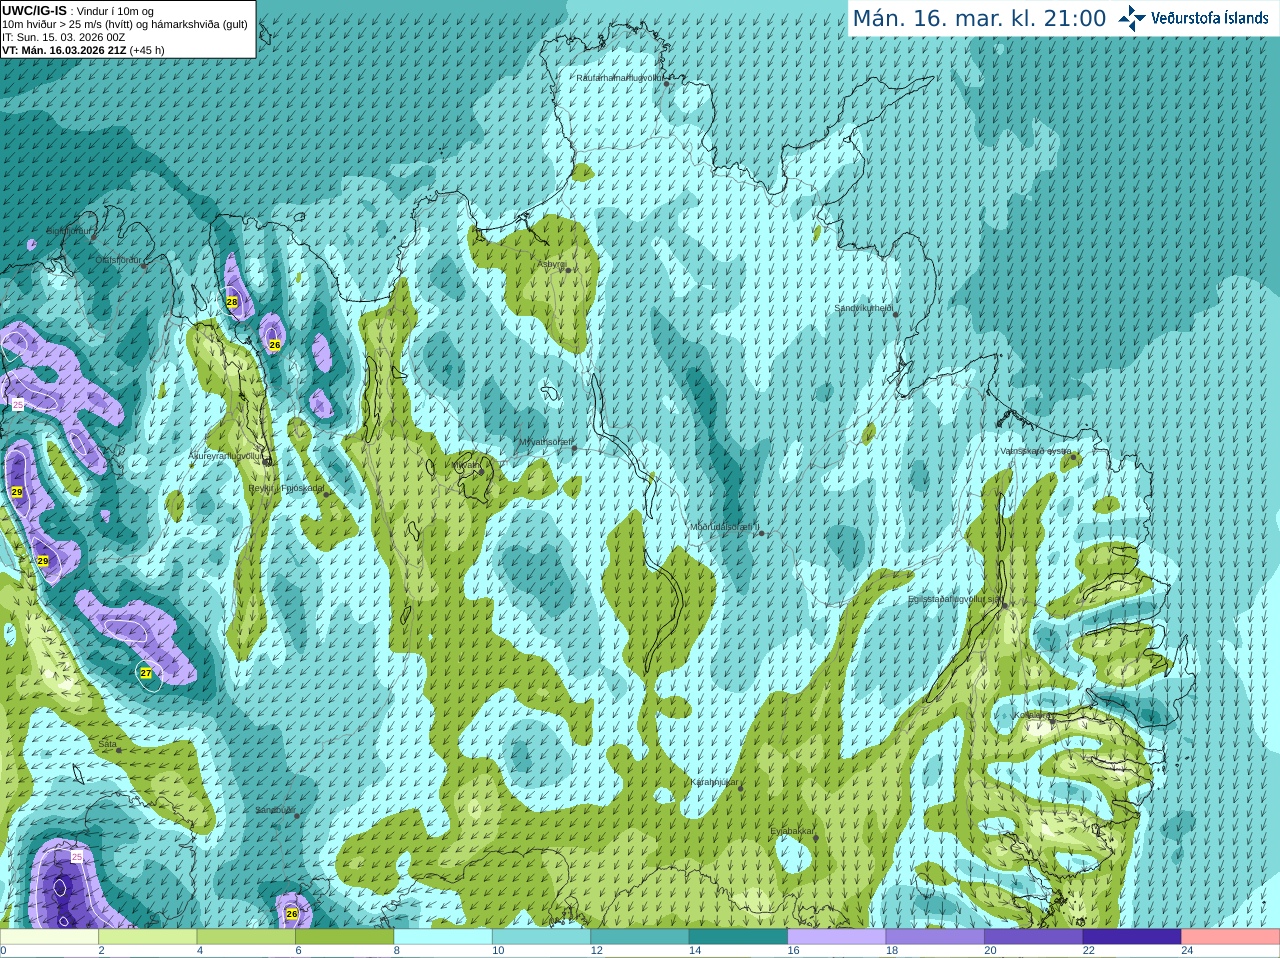Viewport: 1280px width, 958px height.
Task: Click the legend tick number 20
Action: tap(991, 951)
